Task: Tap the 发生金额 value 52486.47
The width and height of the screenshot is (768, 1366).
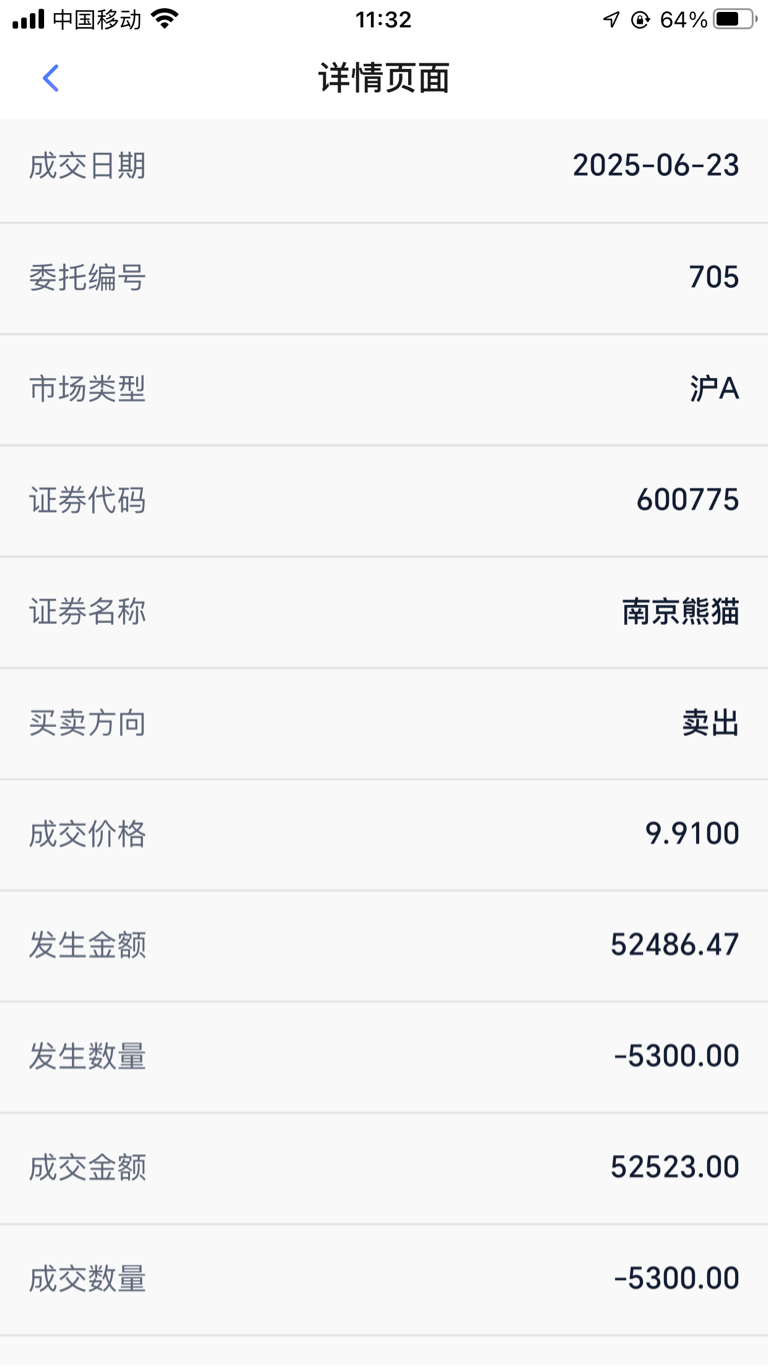Action: 675,945
